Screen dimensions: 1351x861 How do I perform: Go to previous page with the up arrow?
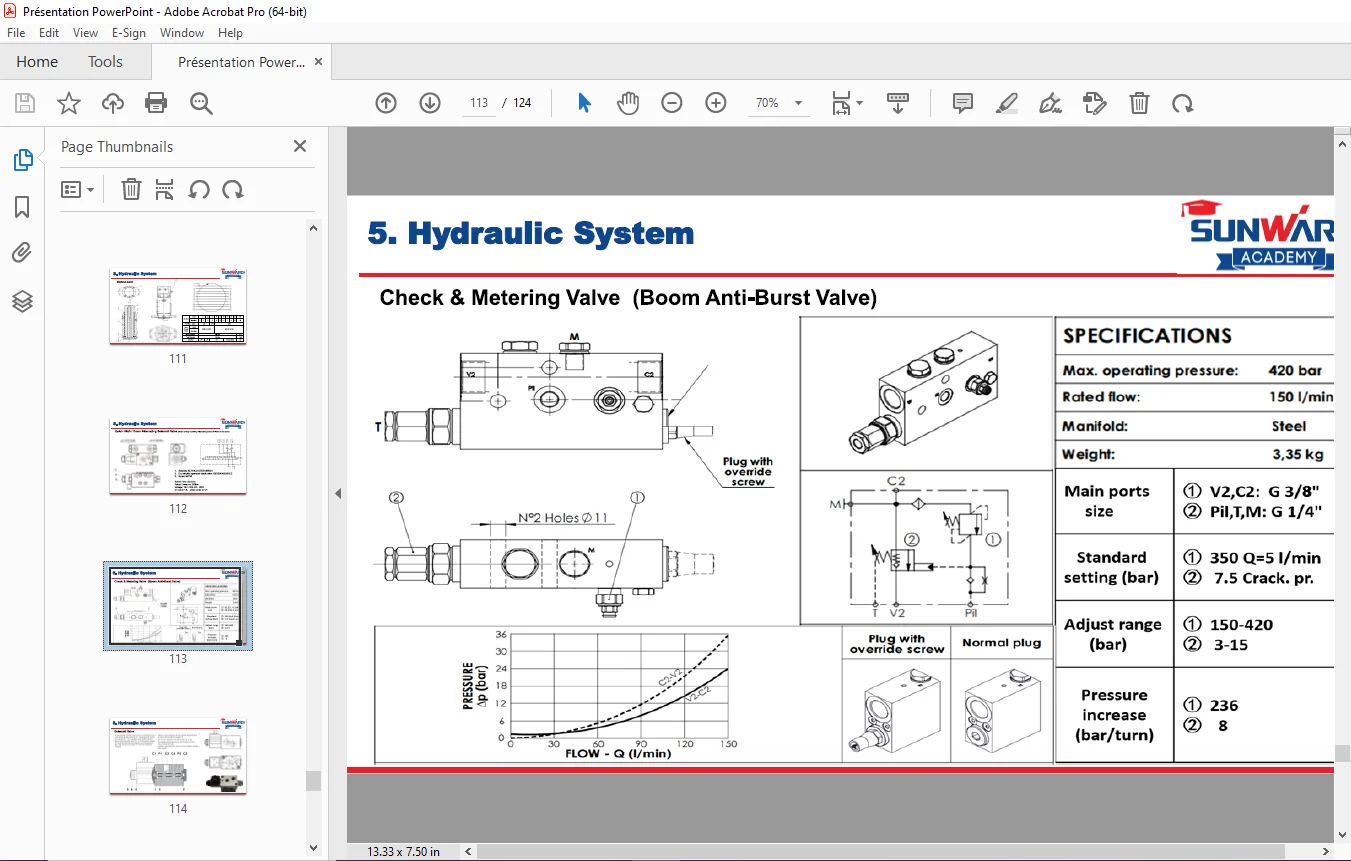click(386, 103)
